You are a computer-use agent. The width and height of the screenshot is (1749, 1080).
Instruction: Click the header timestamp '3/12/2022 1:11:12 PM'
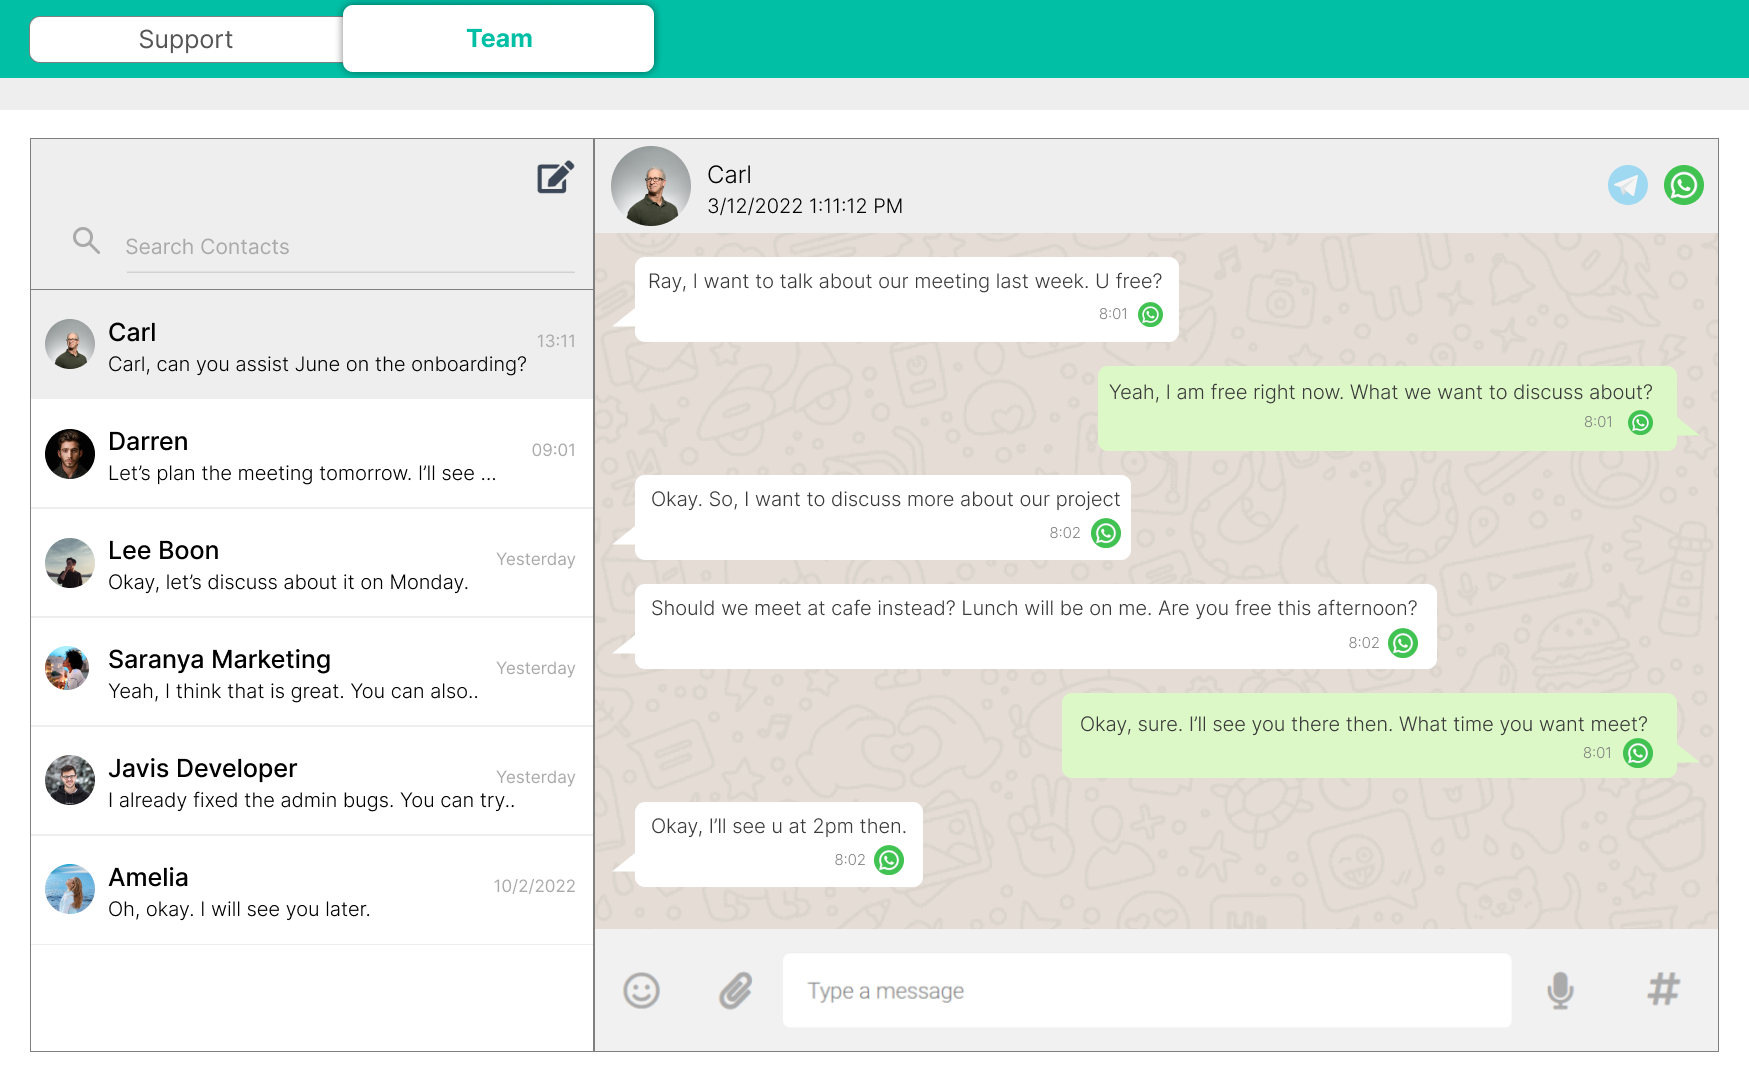[805, 206]
